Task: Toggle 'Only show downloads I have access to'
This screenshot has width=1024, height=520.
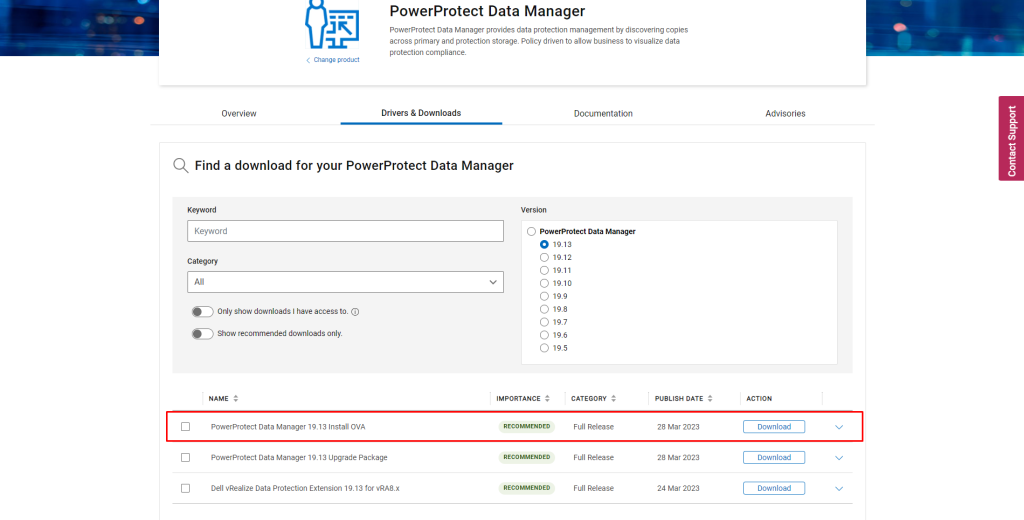Action: point(203,312)
